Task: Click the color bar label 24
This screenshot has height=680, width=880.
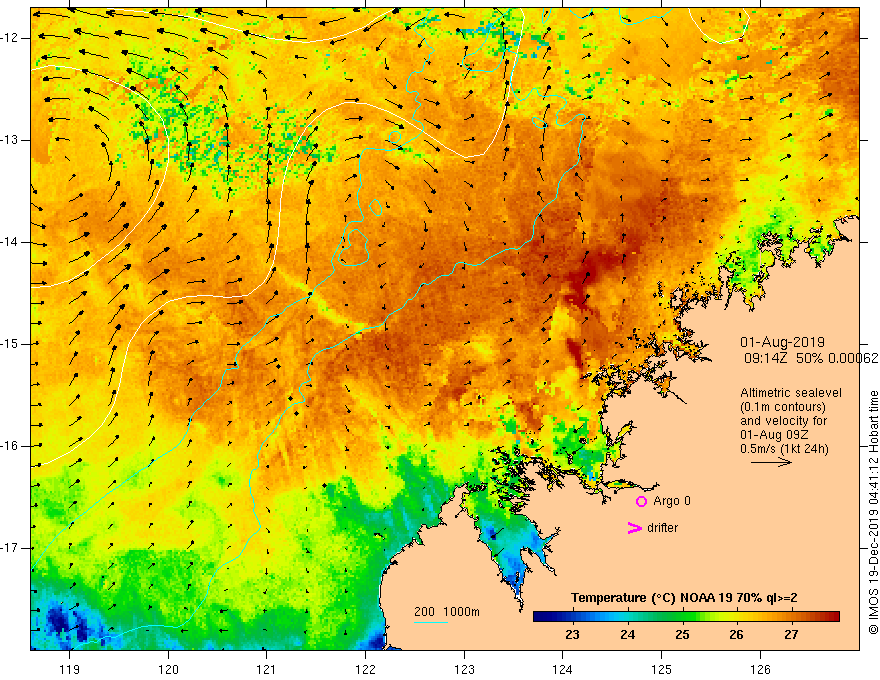Action: [627, 635]
